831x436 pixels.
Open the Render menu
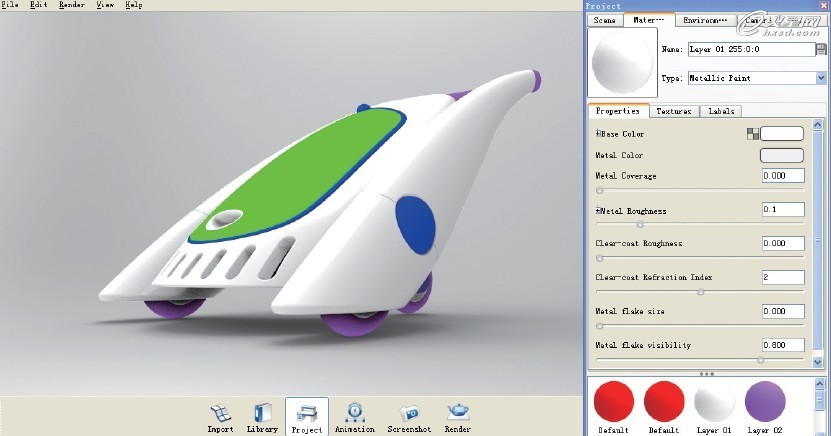[x=72, y=5]
